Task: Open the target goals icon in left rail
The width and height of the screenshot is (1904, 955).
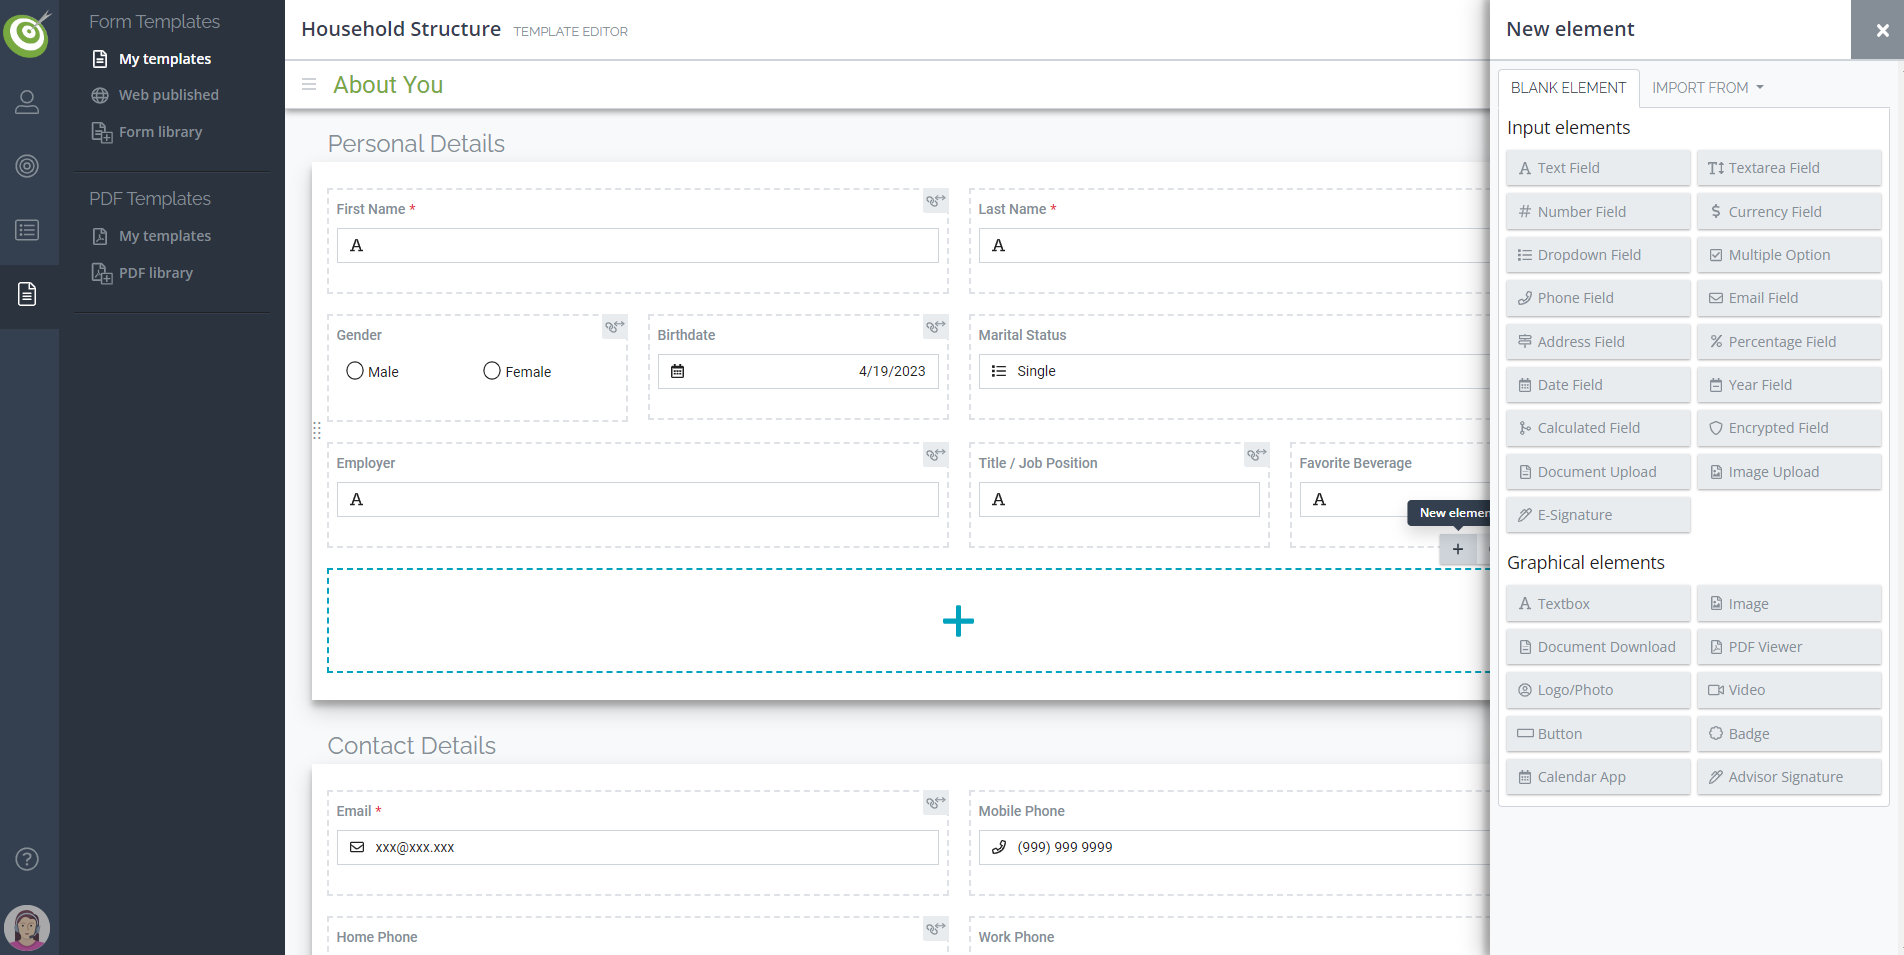Action: pyautogui.click(x=27, y=166)
